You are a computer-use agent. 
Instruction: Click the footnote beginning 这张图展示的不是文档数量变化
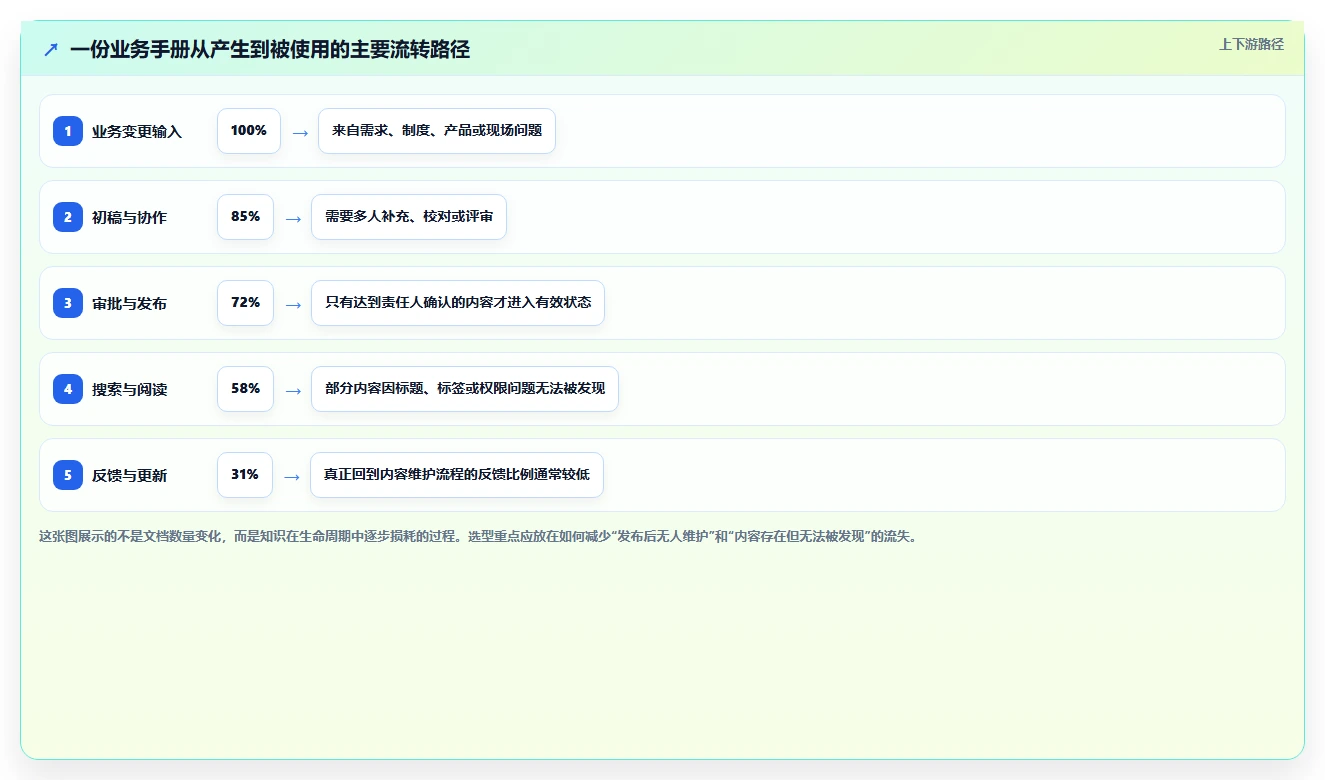[478, 536]
